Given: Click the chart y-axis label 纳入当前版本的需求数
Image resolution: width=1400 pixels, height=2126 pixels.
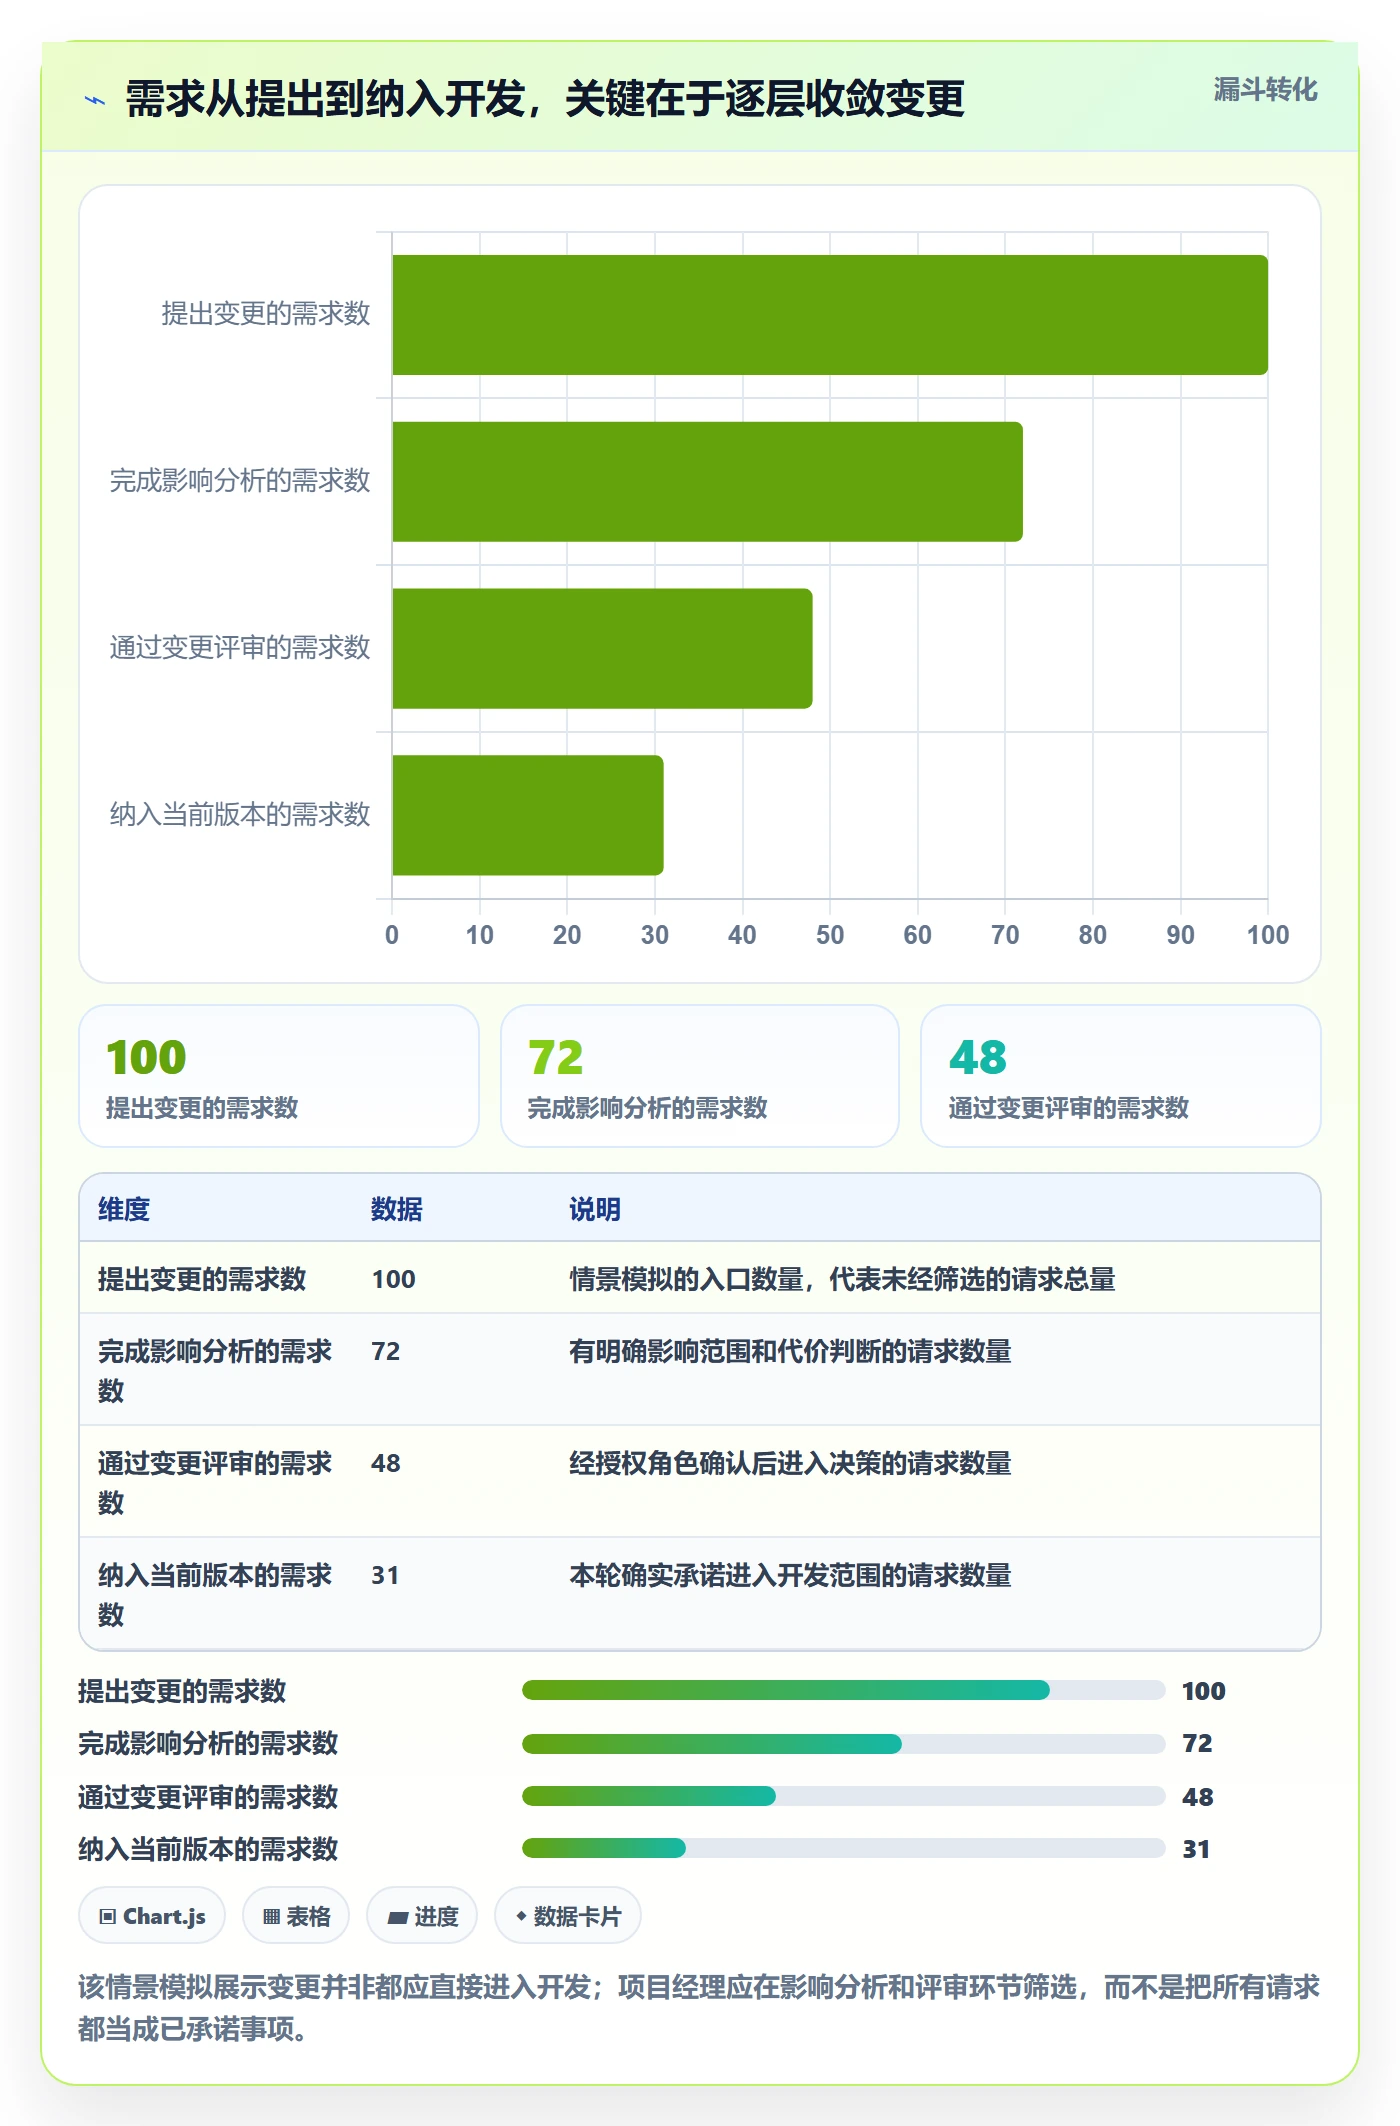Looking at the screenshot, I should pos(240,814).
